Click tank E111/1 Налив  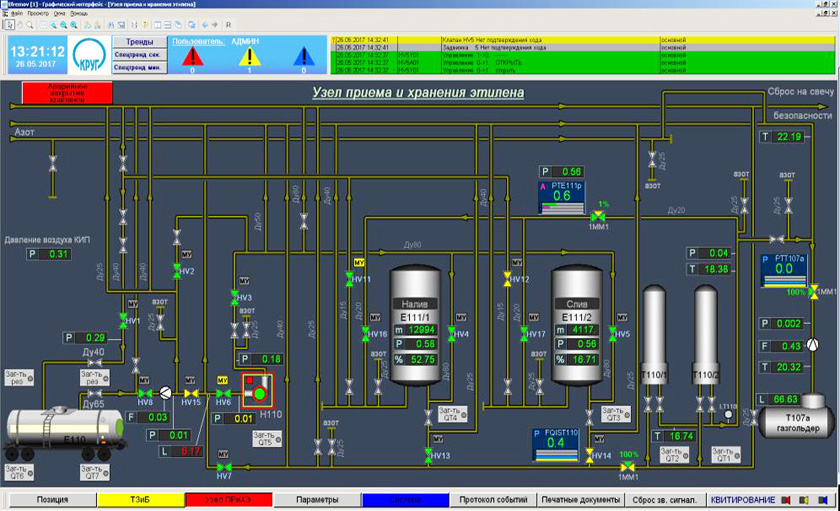pyautogui.click(x=415, y=325)
